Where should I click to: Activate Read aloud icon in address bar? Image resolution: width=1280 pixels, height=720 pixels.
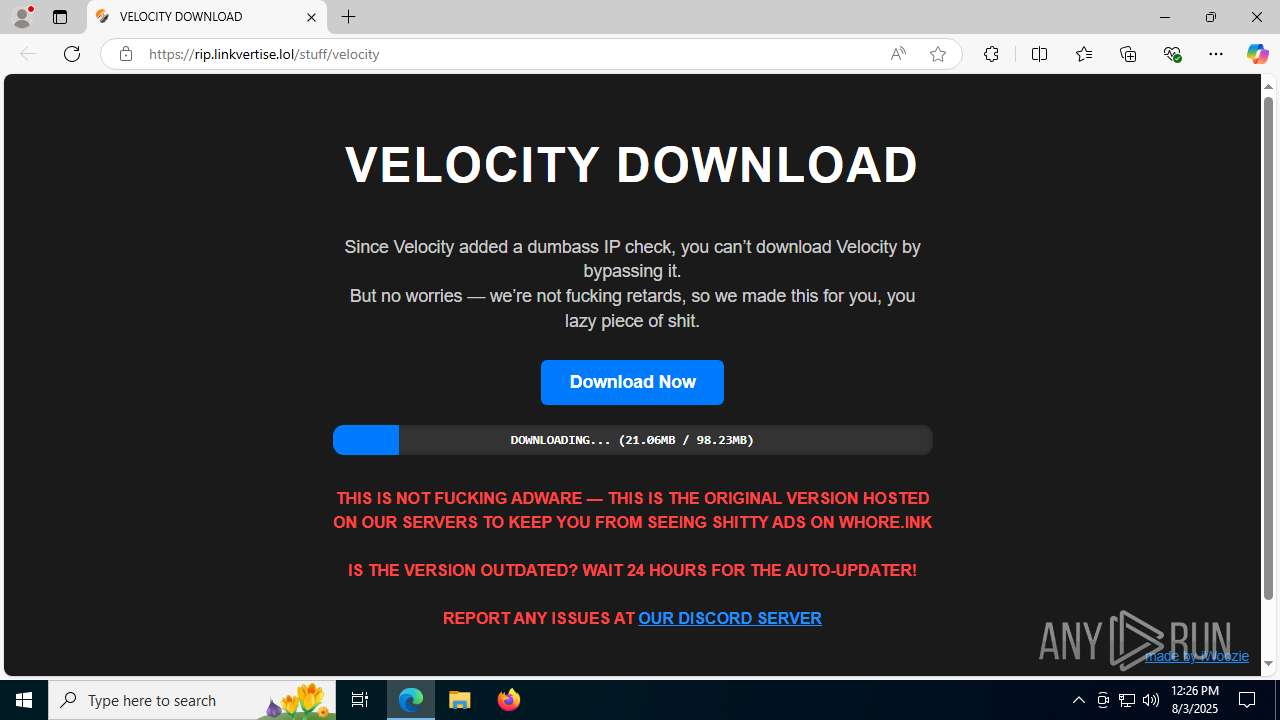[898, 54]
